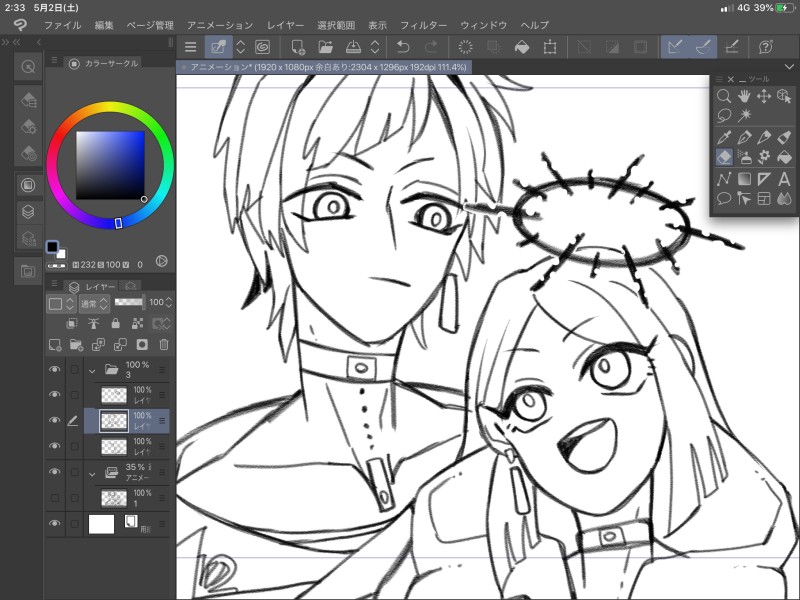800x600 pixels.
Task: Toggle snap to special ruler
Action: click(704, 47)
